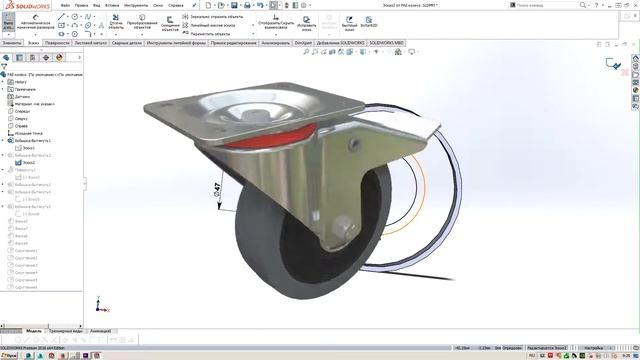Select the Sketch Fillet tool
The image size is (640, 360).
(88, 34)
